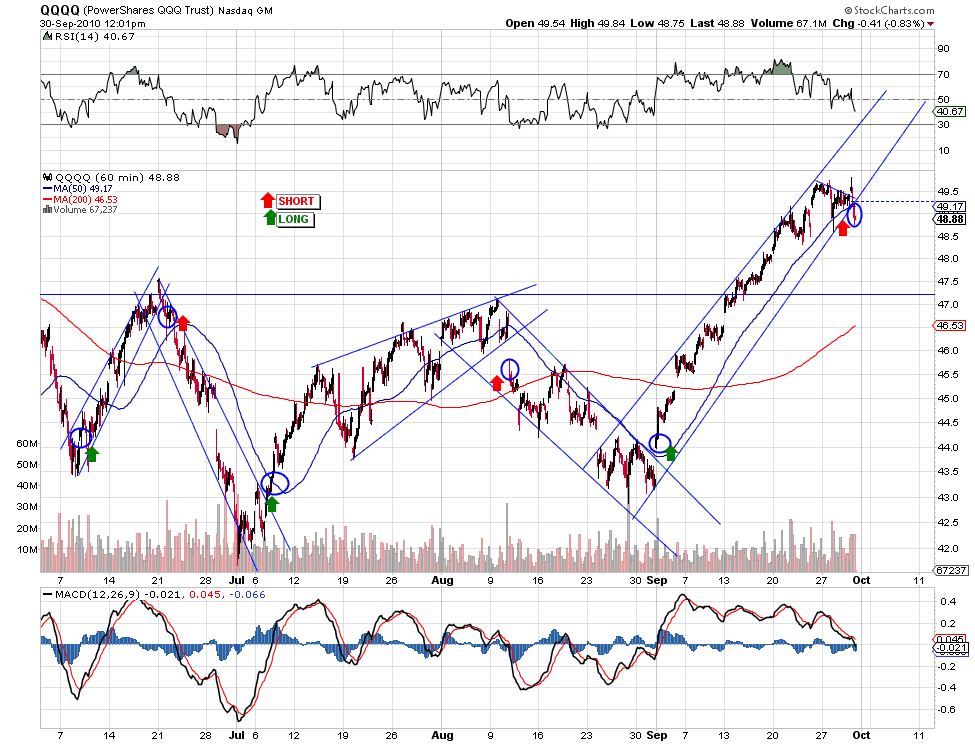Click the 49.5 label on the price axis

pos(948,191)
